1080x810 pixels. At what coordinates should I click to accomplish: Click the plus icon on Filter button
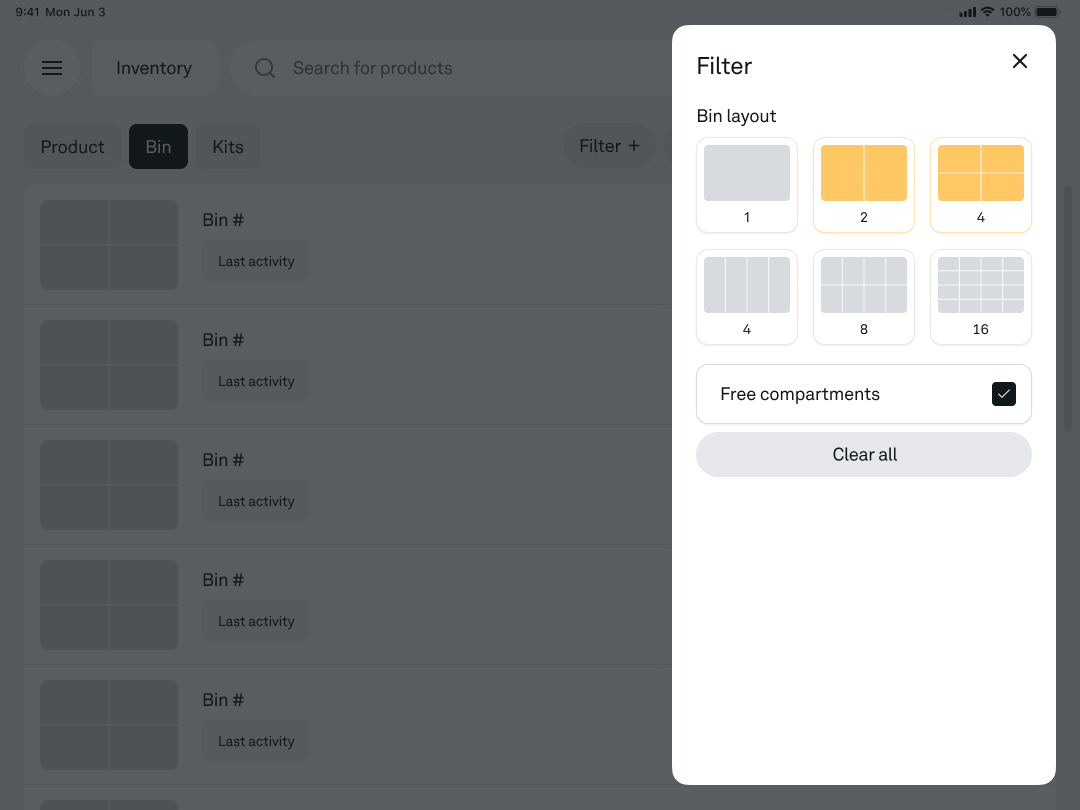(634, 146)
